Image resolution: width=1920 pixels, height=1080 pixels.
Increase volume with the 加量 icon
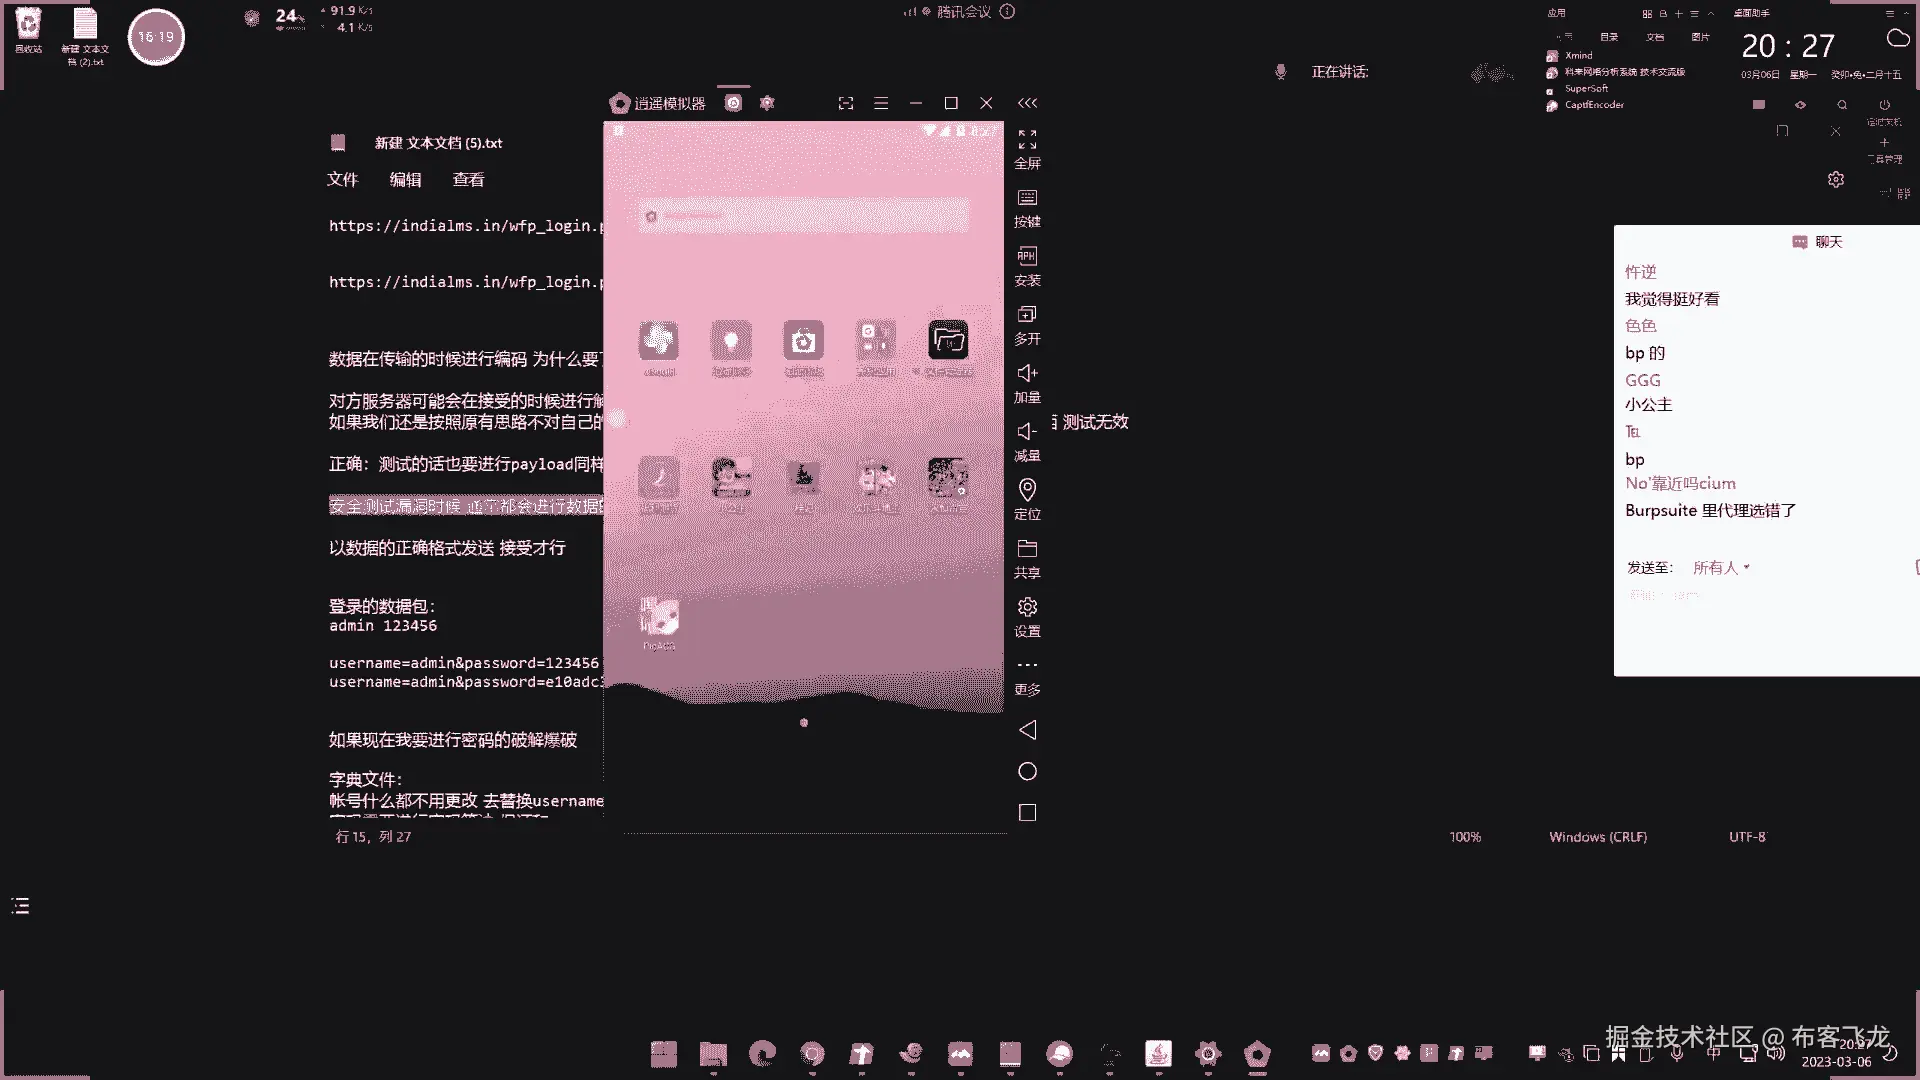coord(1027,374)
